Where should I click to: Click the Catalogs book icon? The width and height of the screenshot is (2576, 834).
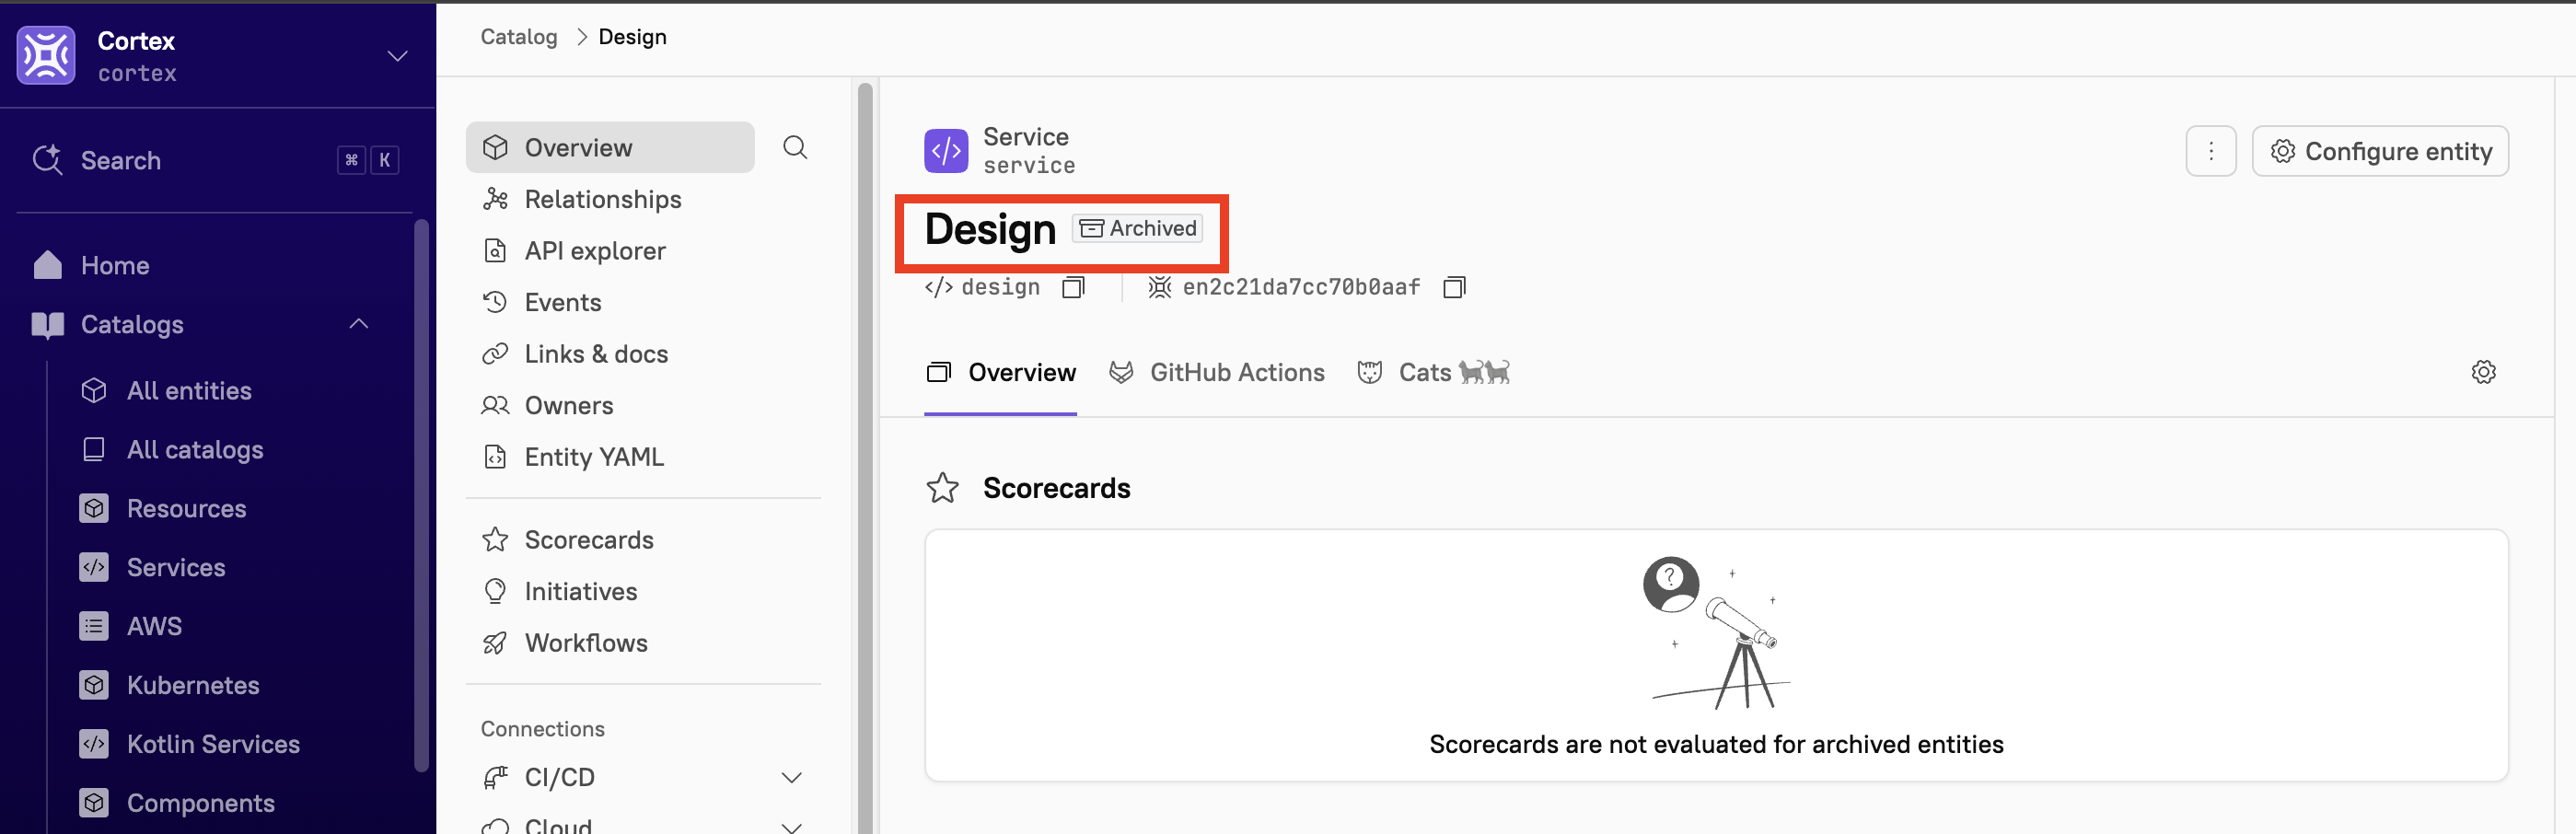(47, 324)
